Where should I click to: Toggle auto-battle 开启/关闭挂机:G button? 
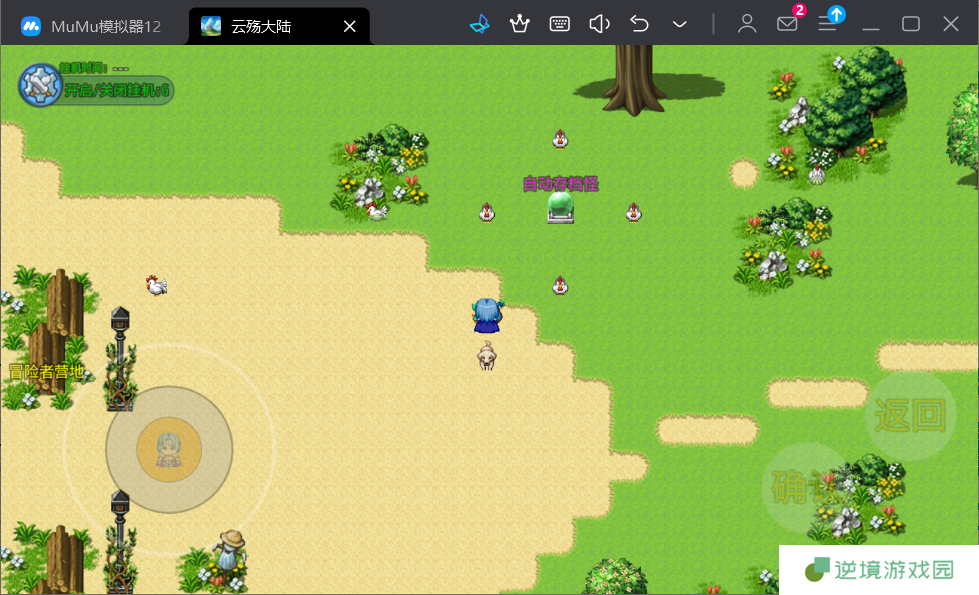pos(117,91)
